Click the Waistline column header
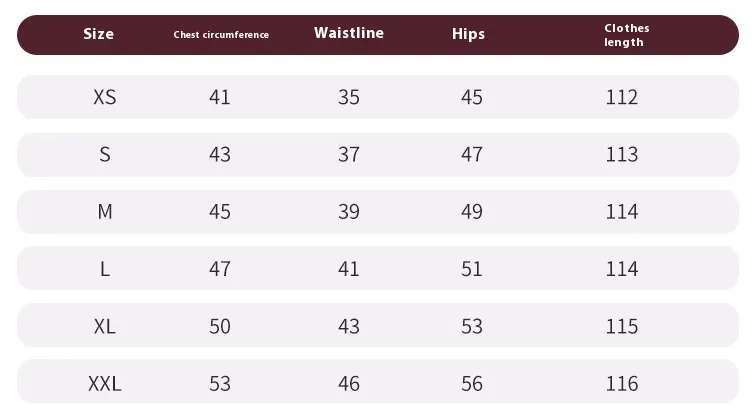The width and height of the screenshot is (752, 415). (347, 33)
